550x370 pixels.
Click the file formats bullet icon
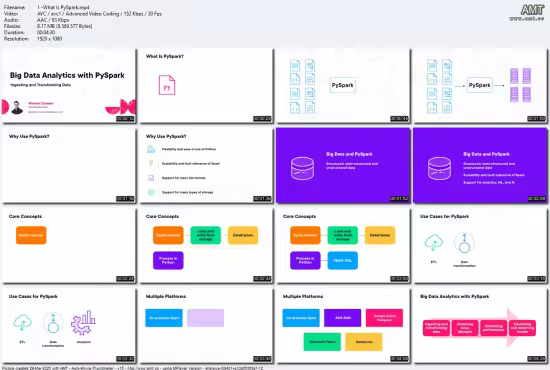point(151,178)
